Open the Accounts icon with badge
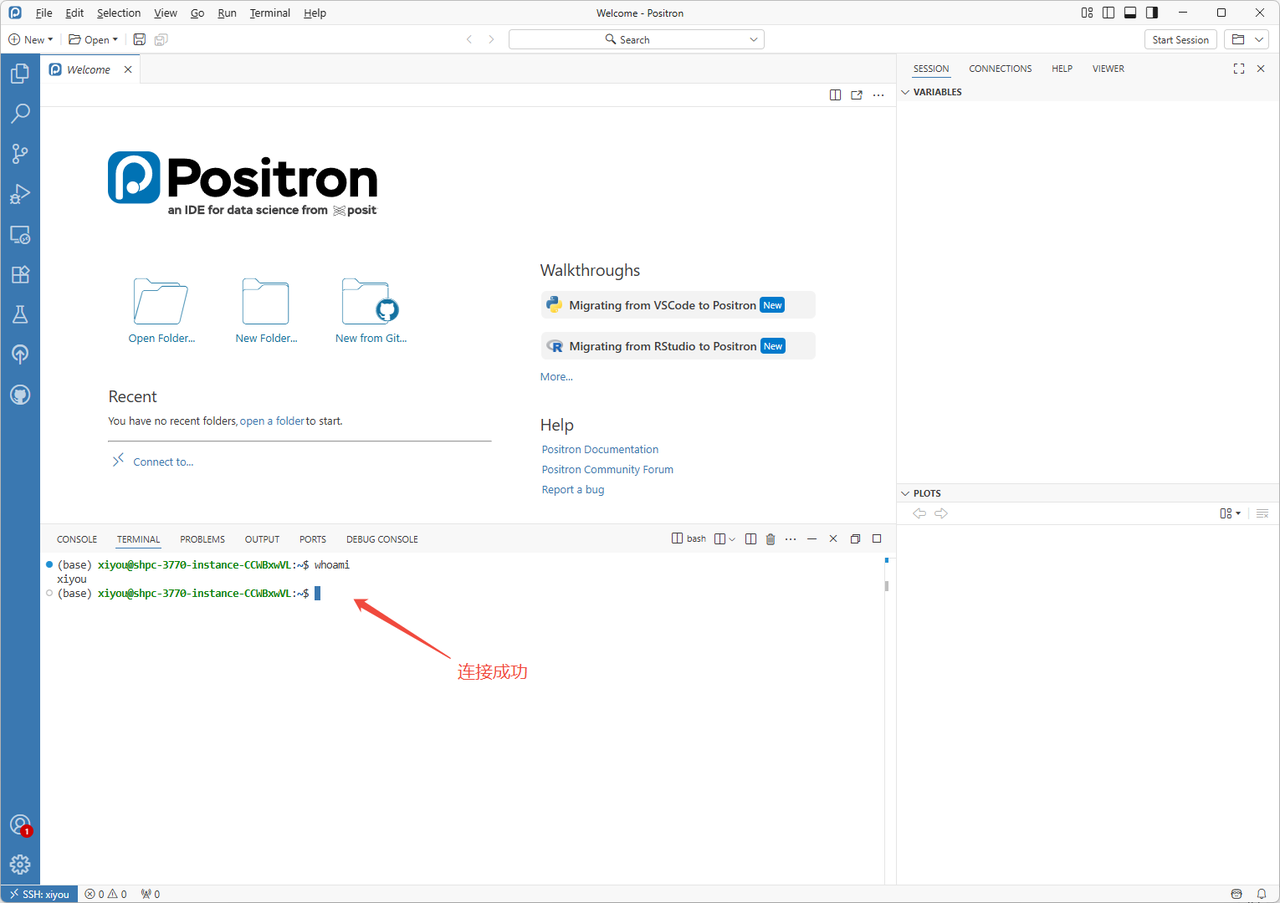1280x903 pixels. [20, 825]
